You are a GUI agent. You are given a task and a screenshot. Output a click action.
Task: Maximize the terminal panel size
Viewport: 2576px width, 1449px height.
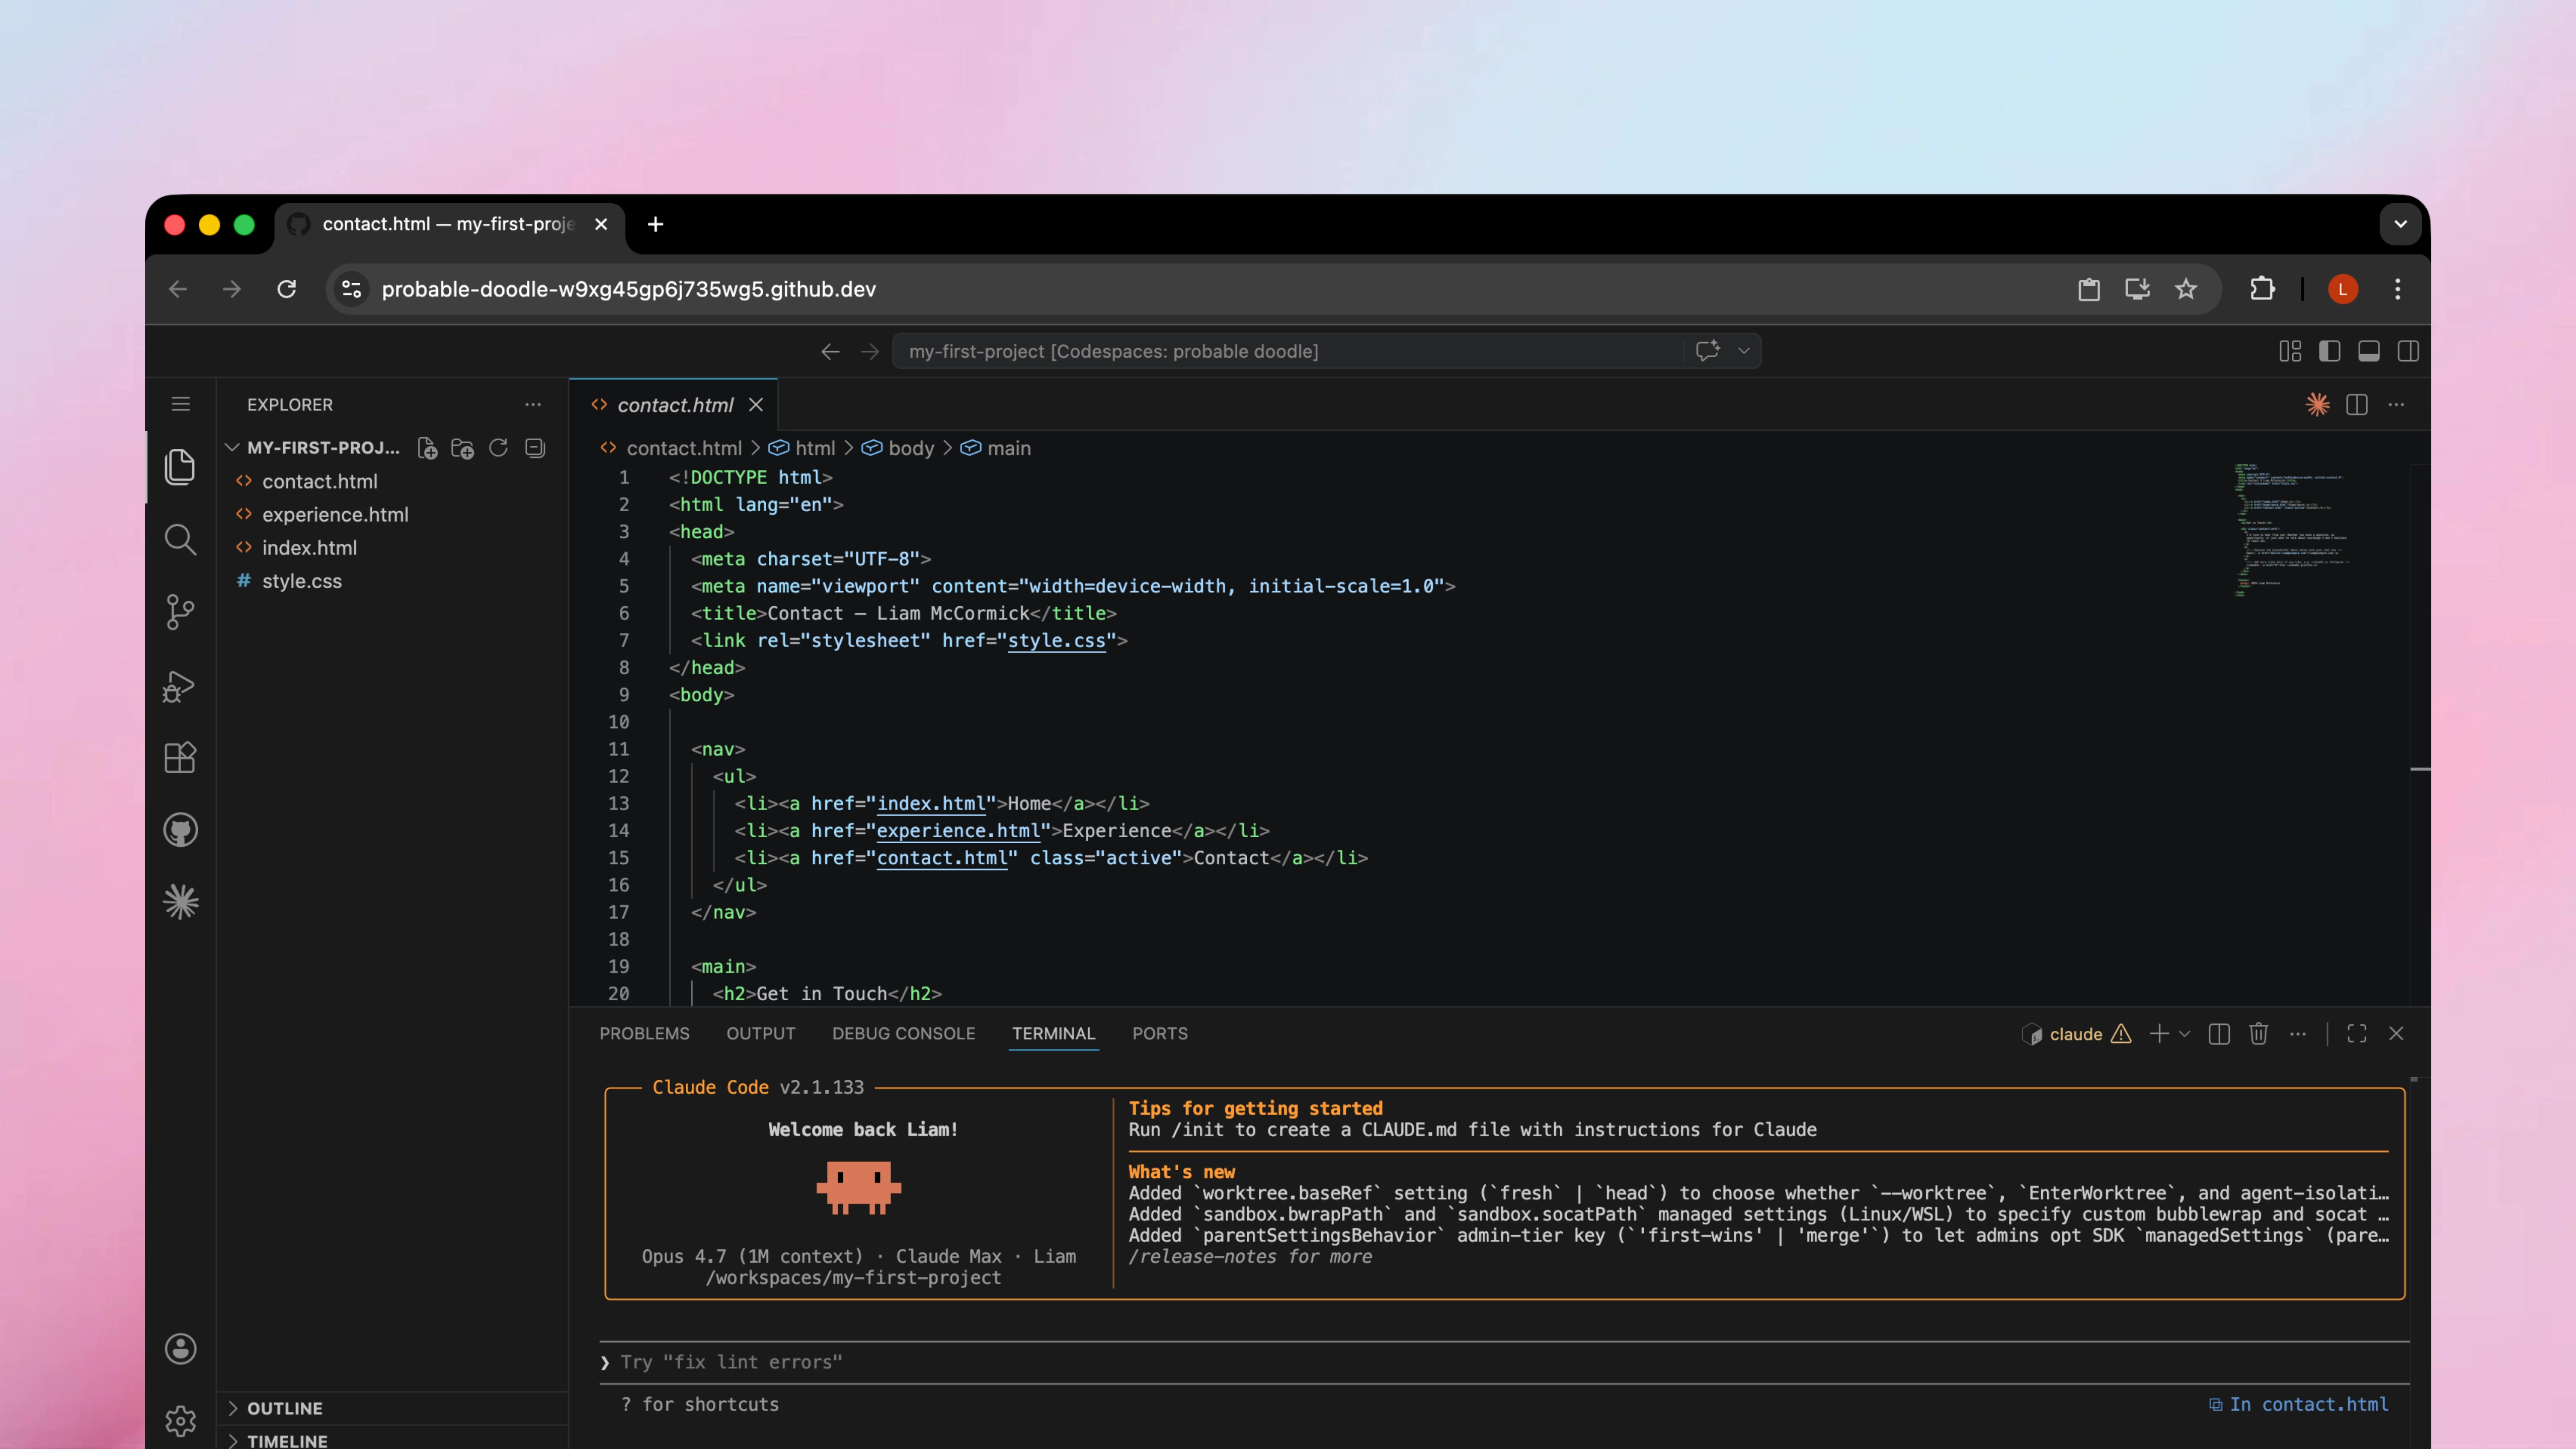click(x=2357, y=1034)
